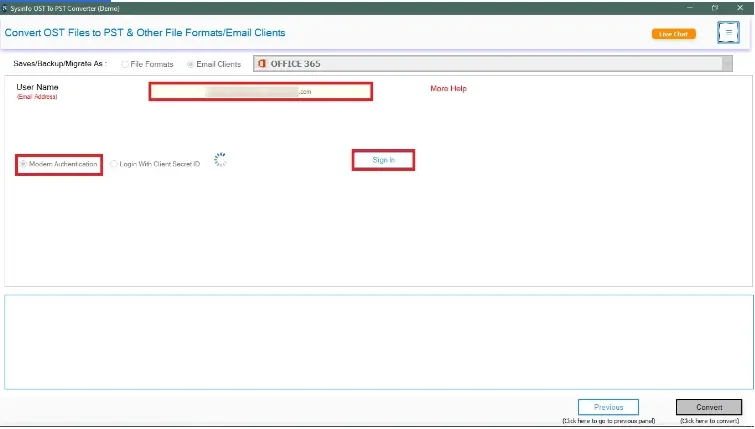
Task: Click the '(Email Address)' red sublabel
Action: [x=37, y=97]
